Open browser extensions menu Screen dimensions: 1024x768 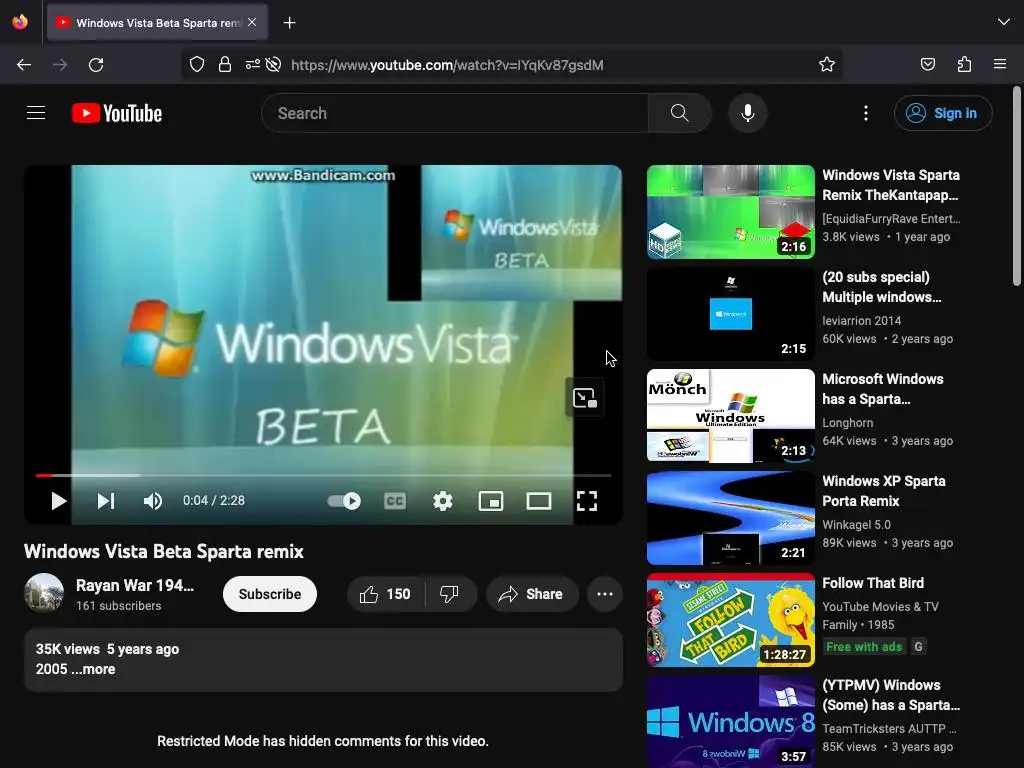click(x=964, y=64)
